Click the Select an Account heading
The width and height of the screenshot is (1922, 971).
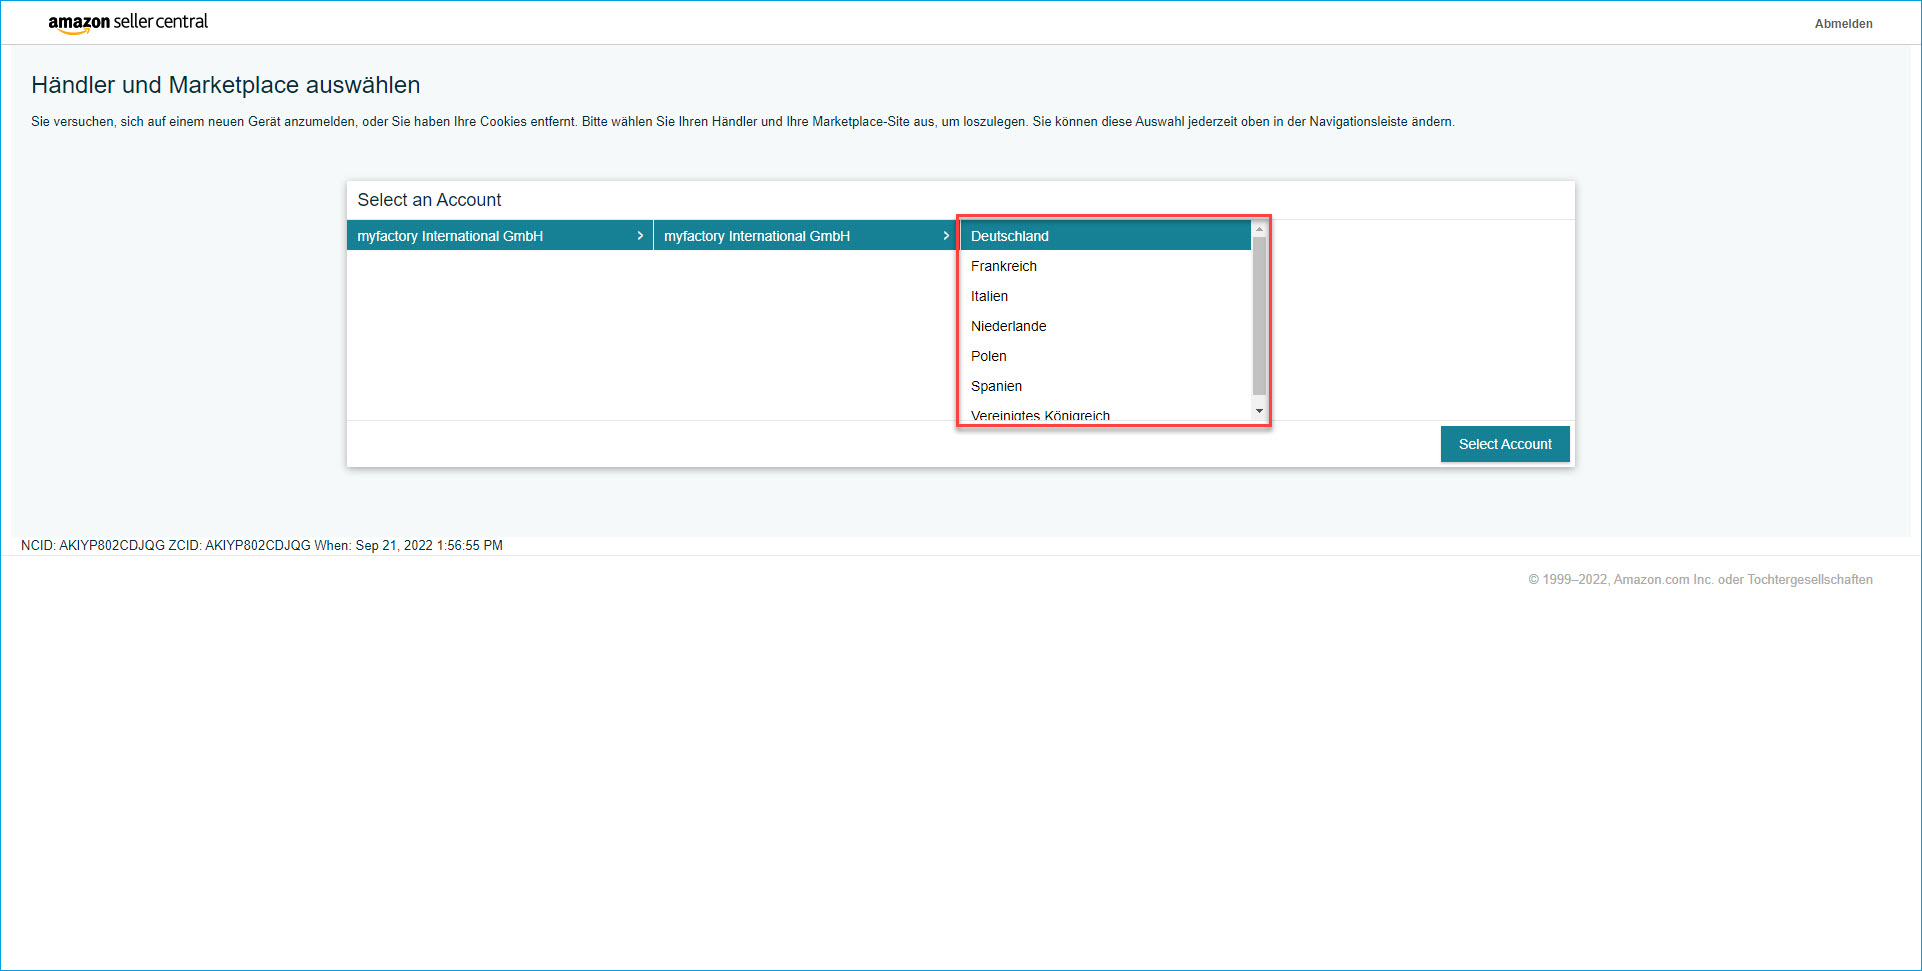(x=429, y=200)
